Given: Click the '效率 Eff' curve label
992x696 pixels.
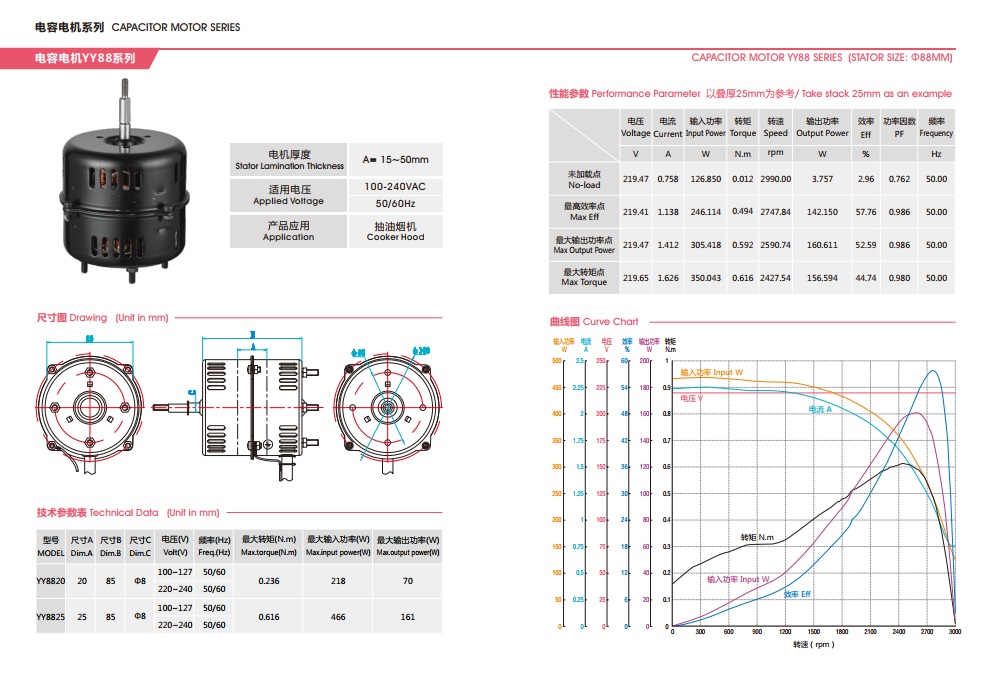Looking at the screenshot, I should pyautogui.click(x=797, y=594).
